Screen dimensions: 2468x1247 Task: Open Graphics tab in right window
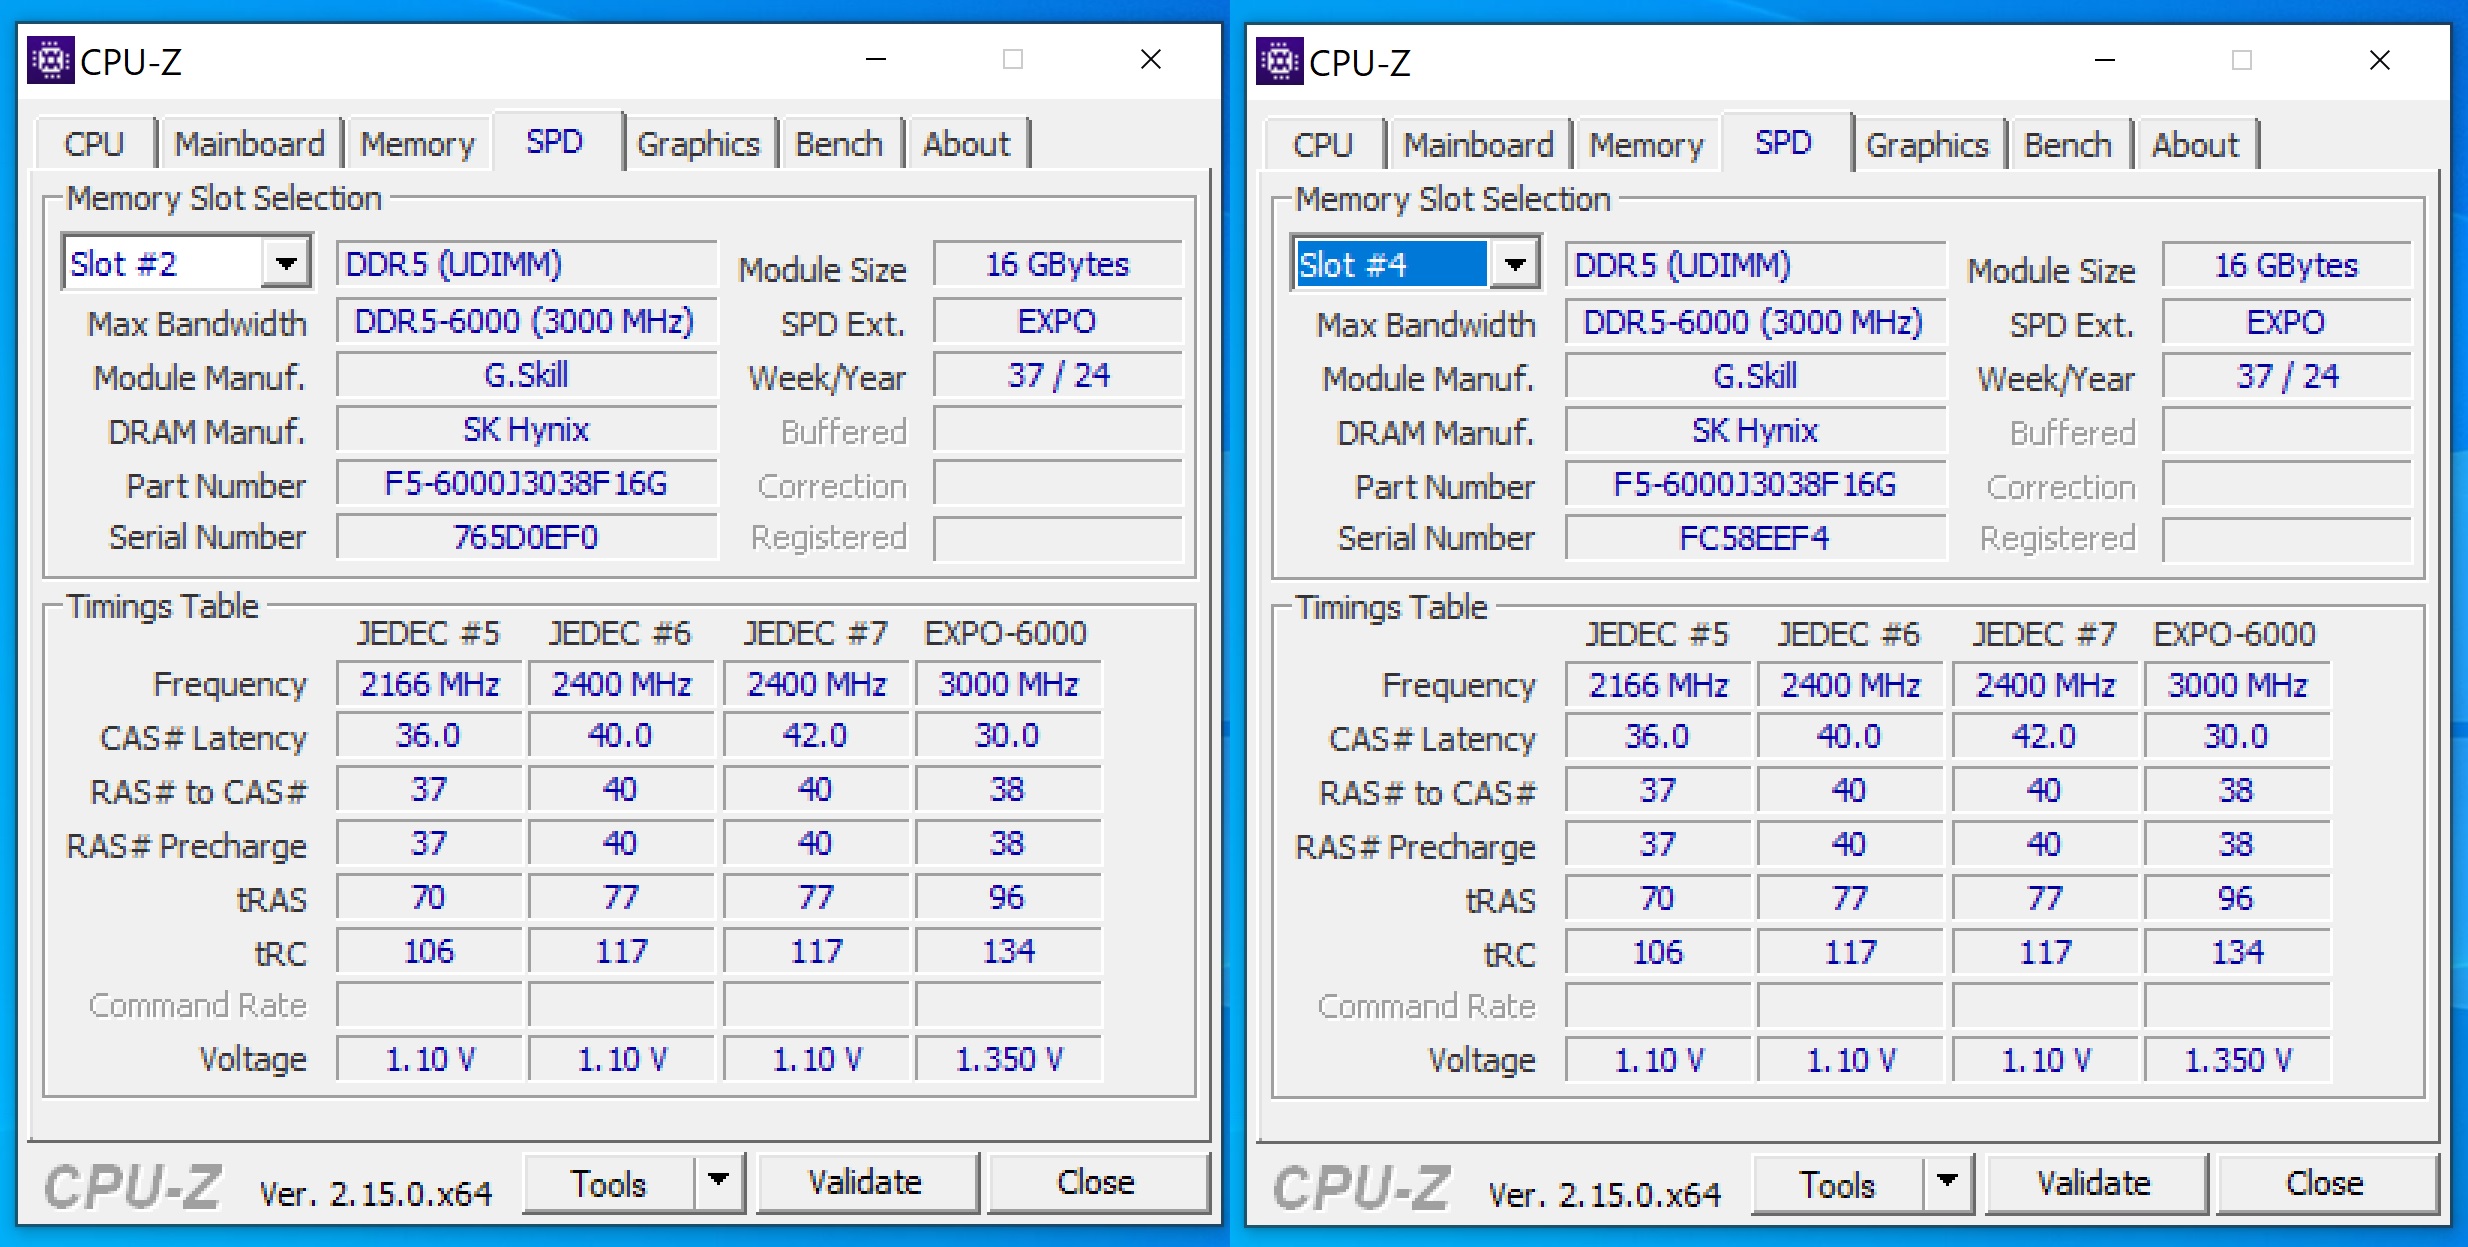tap(1928, 145)
